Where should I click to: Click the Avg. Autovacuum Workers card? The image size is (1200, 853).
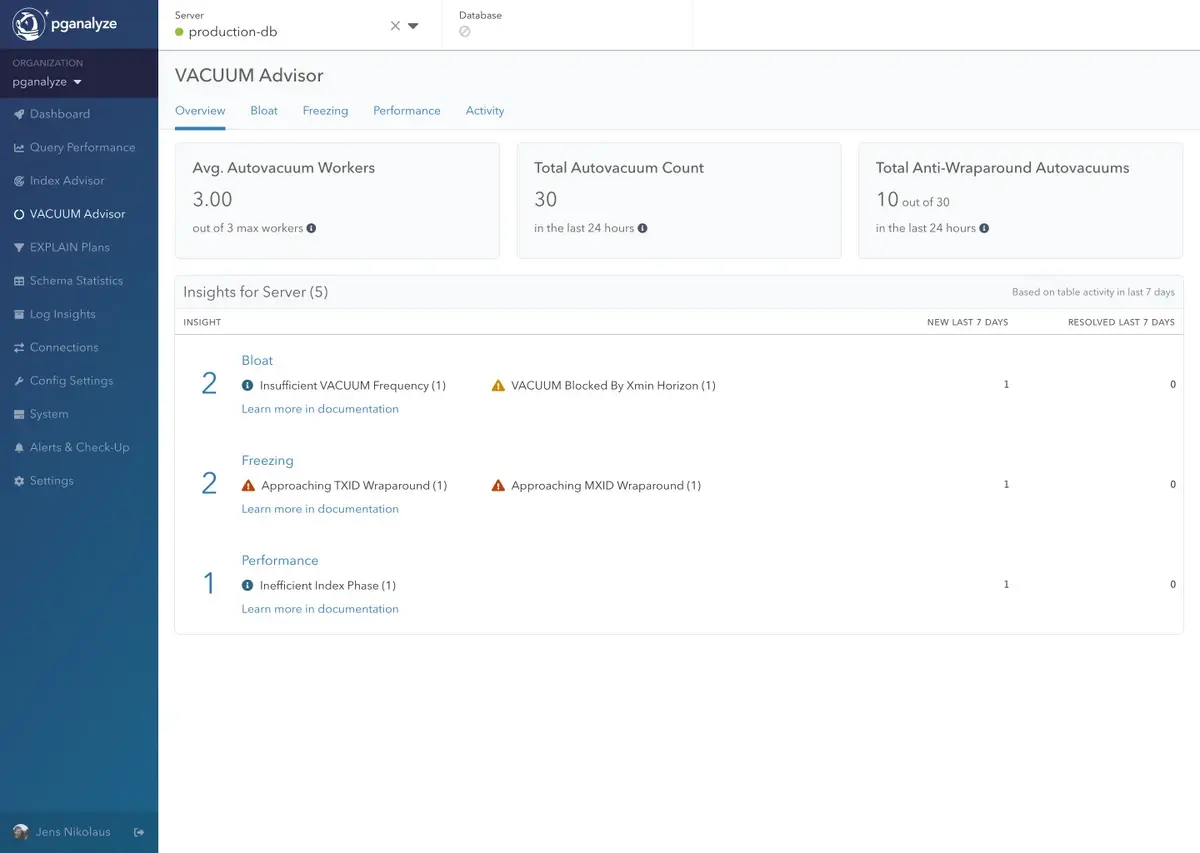pyautogui.click(x=337, y=201)
